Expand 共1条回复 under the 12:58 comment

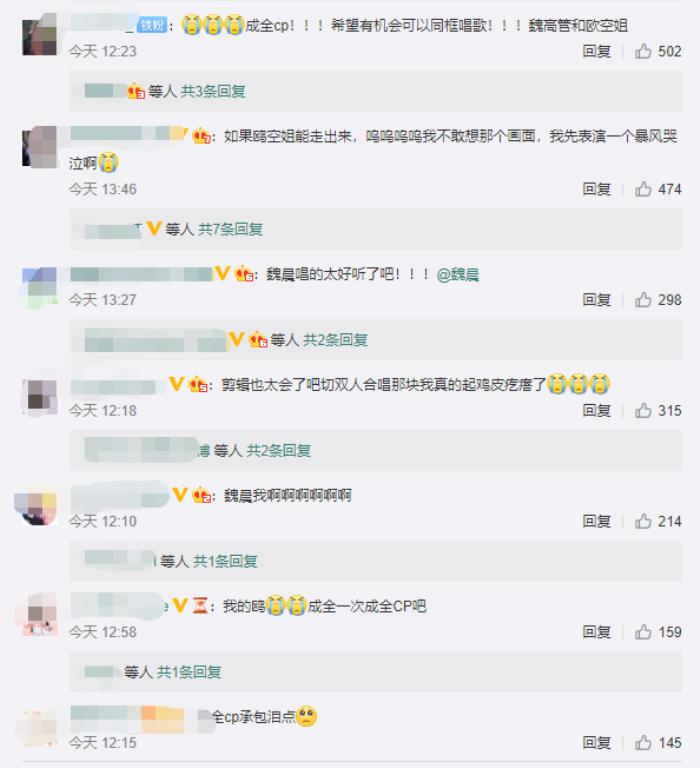pos(189,672)
